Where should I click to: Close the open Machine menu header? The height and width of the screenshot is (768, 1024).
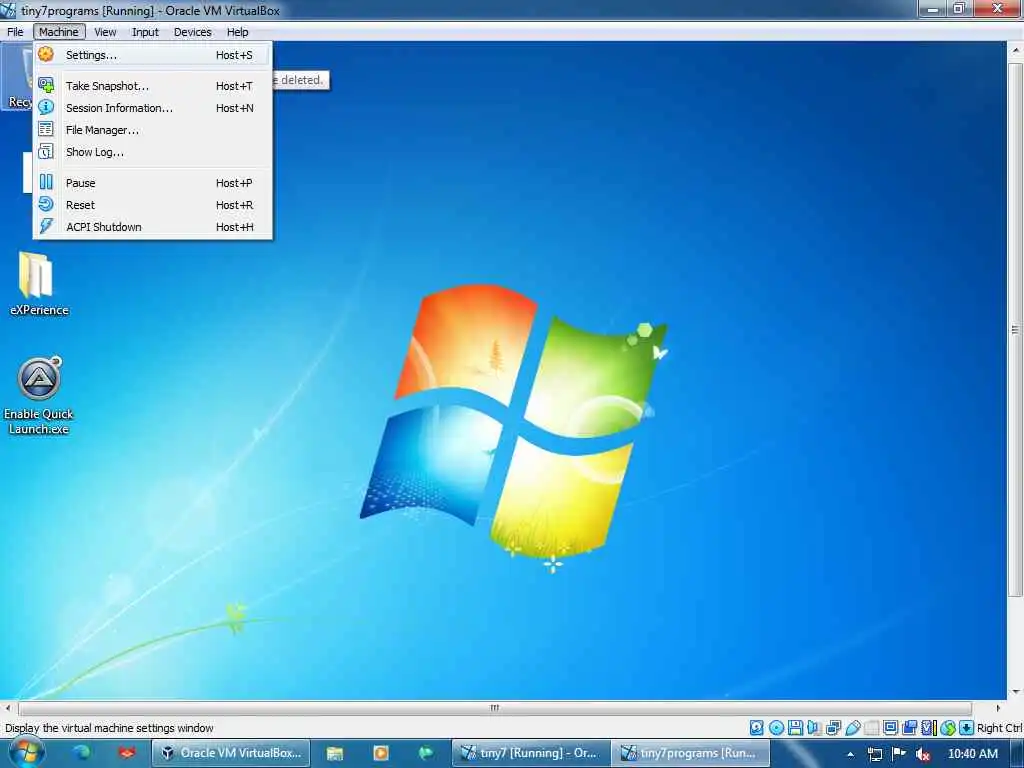point(59,32)
